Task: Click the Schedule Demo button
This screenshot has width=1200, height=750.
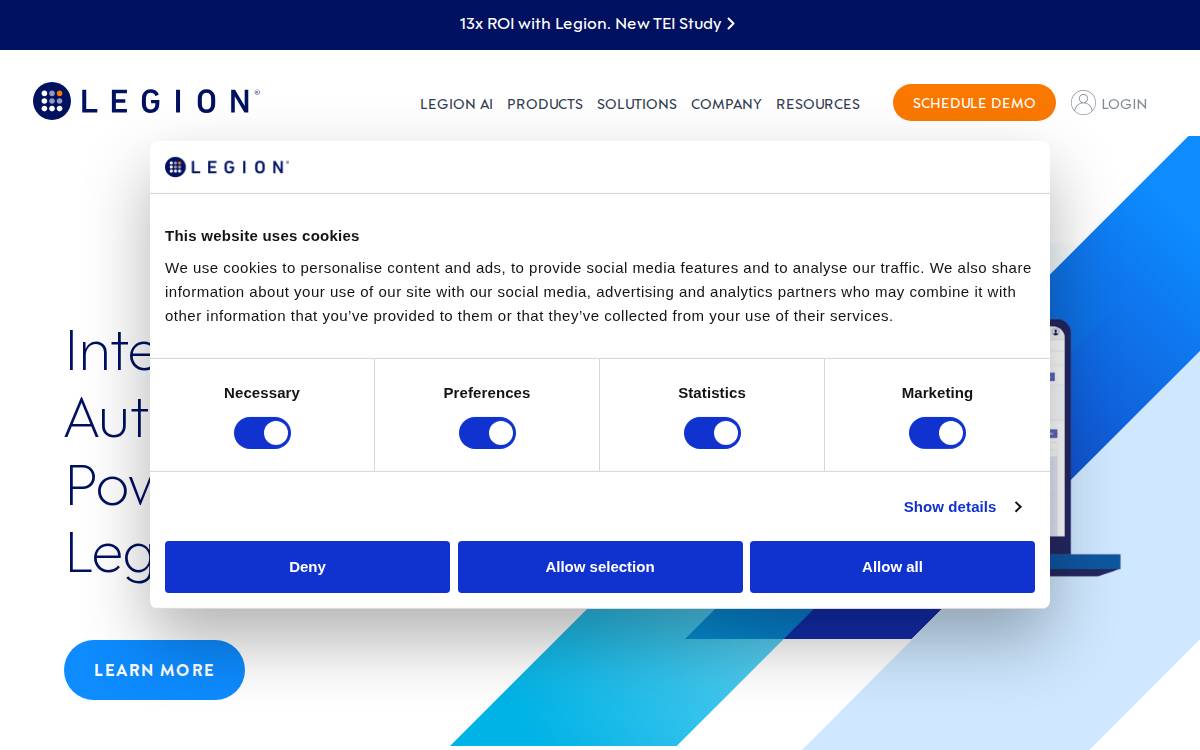Action: 974,103
